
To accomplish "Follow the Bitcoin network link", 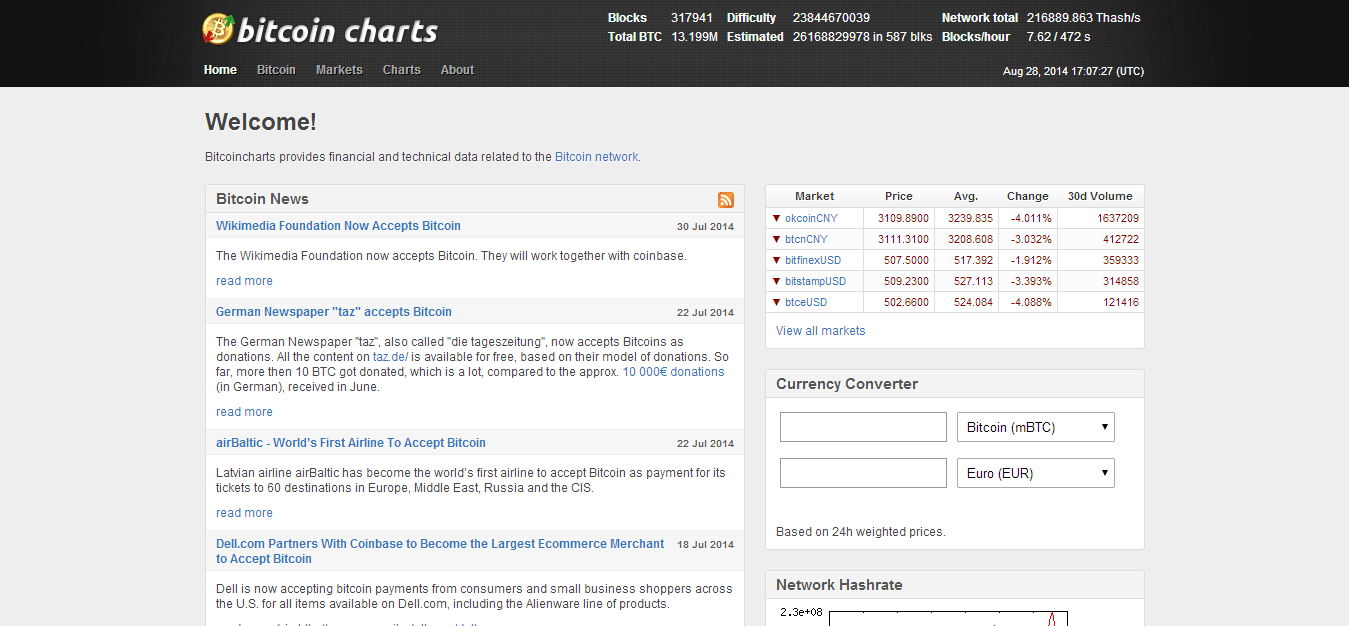I will [x=596, y=157].
